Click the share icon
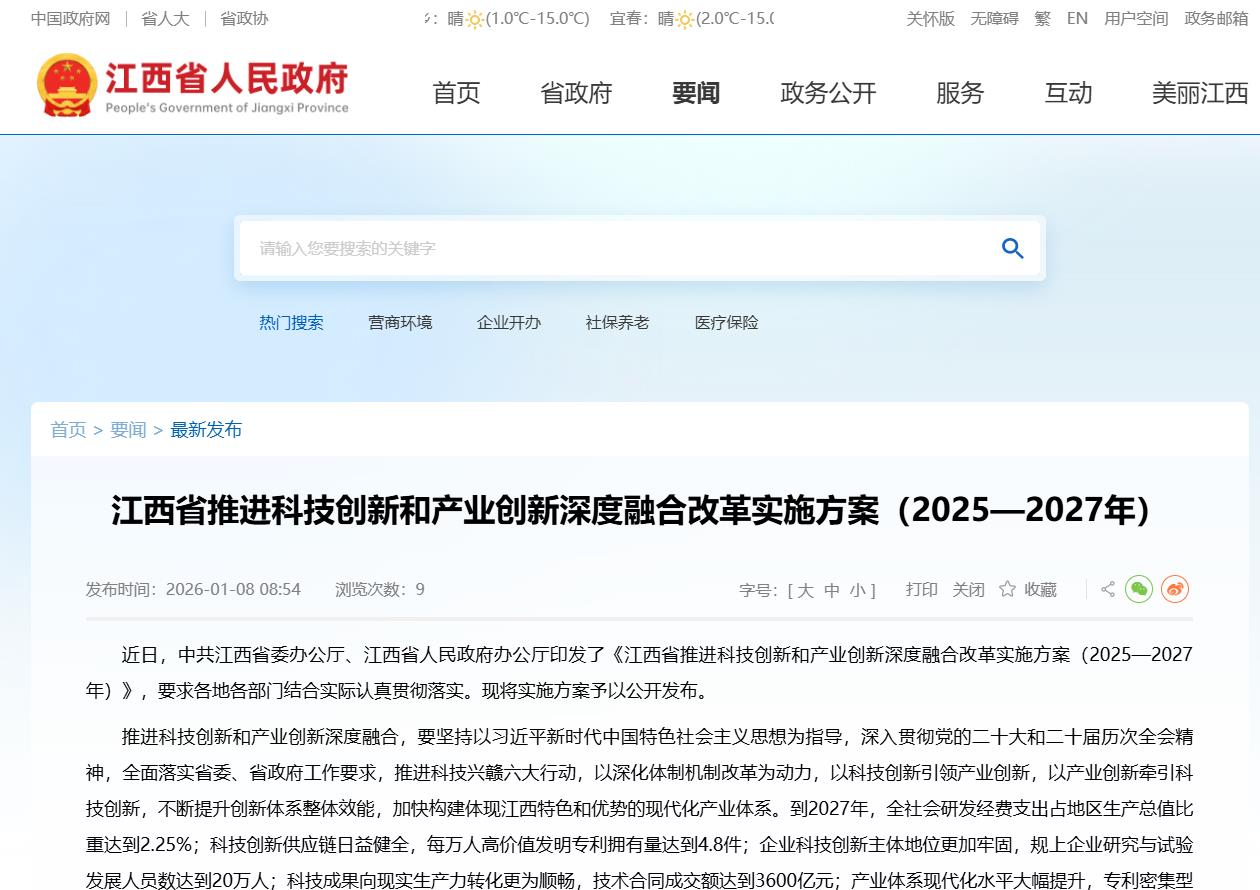Screen dimensions: 1260x890 tap(1108, 589)
